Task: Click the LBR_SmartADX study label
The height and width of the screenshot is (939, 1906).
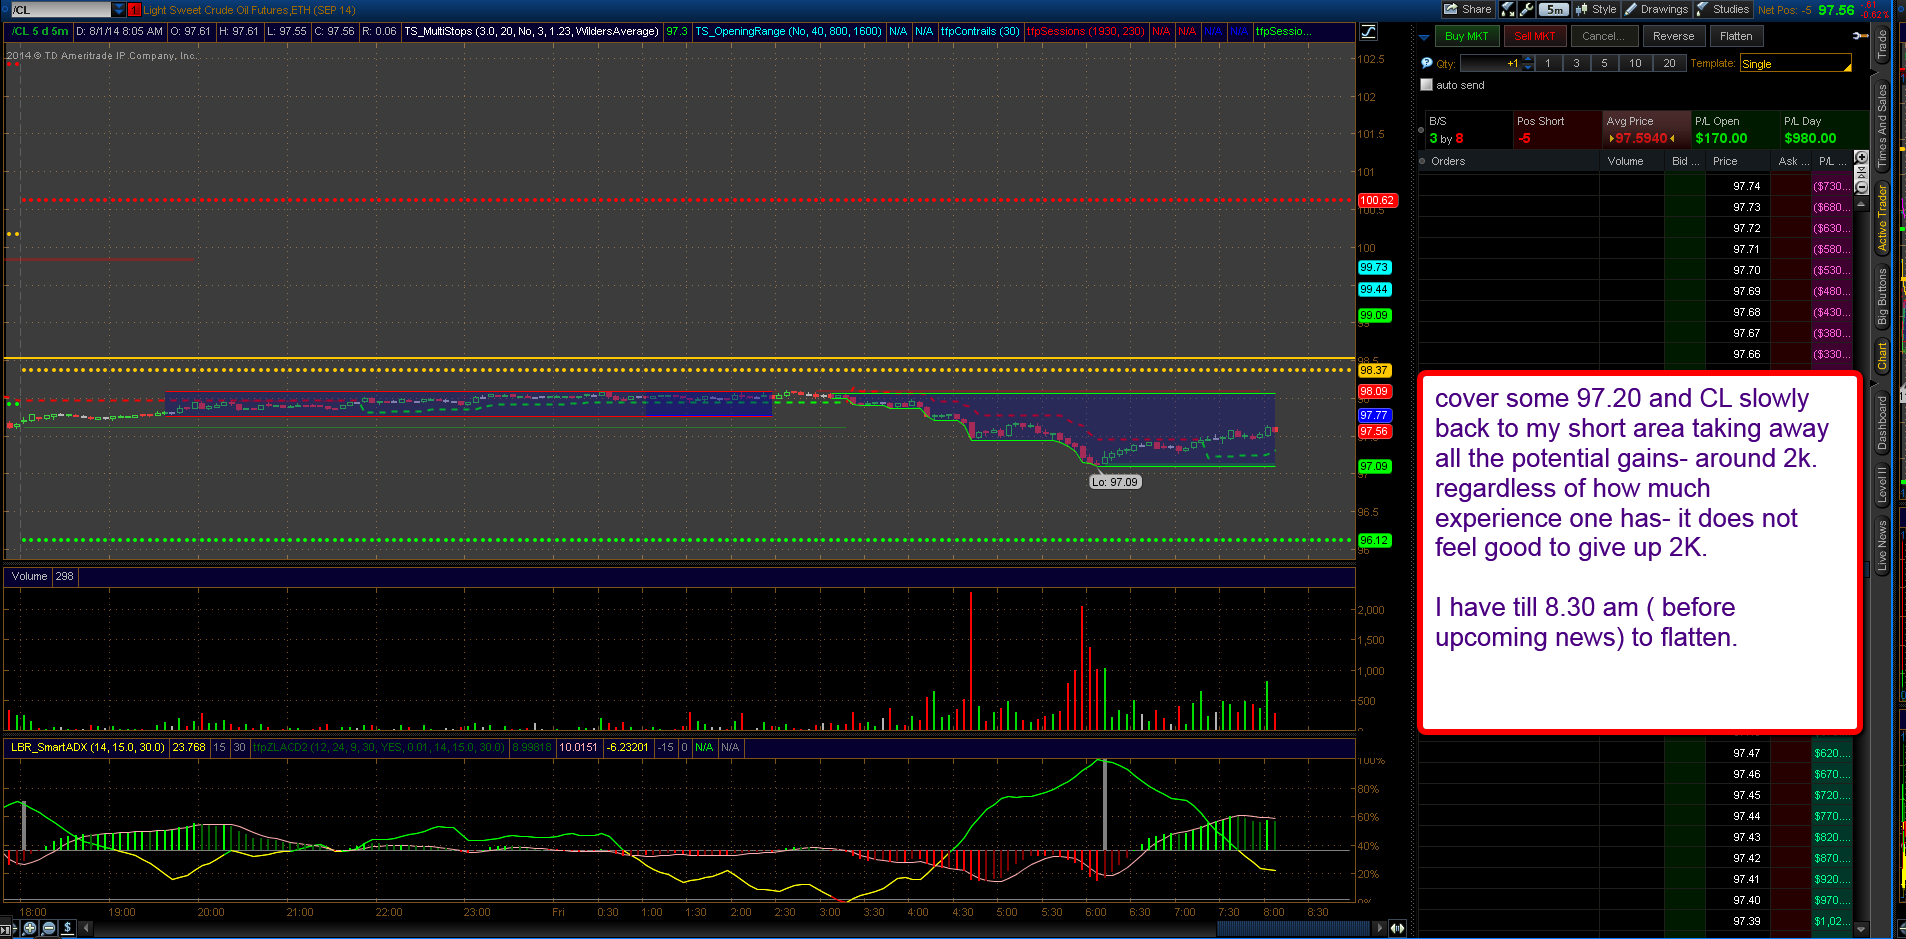Action: tap(87, 747)
